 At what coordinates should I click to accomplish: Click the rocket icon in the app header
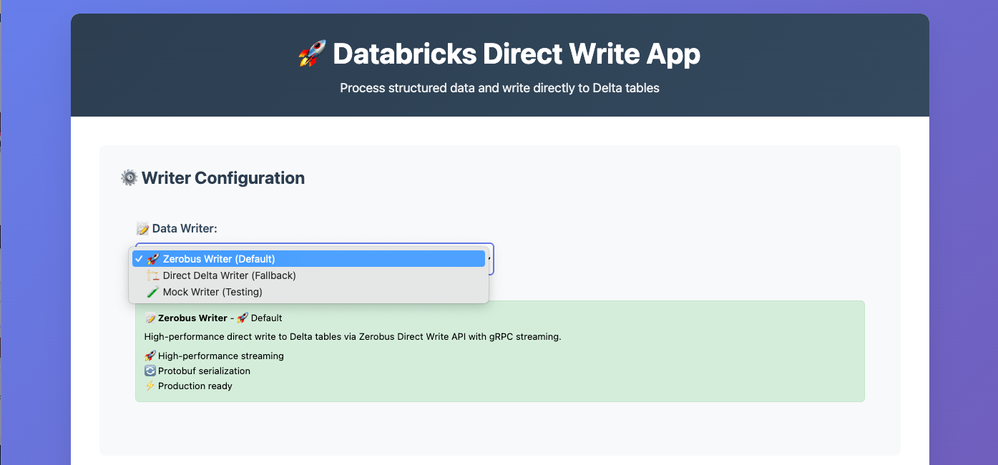click(312, 54)
